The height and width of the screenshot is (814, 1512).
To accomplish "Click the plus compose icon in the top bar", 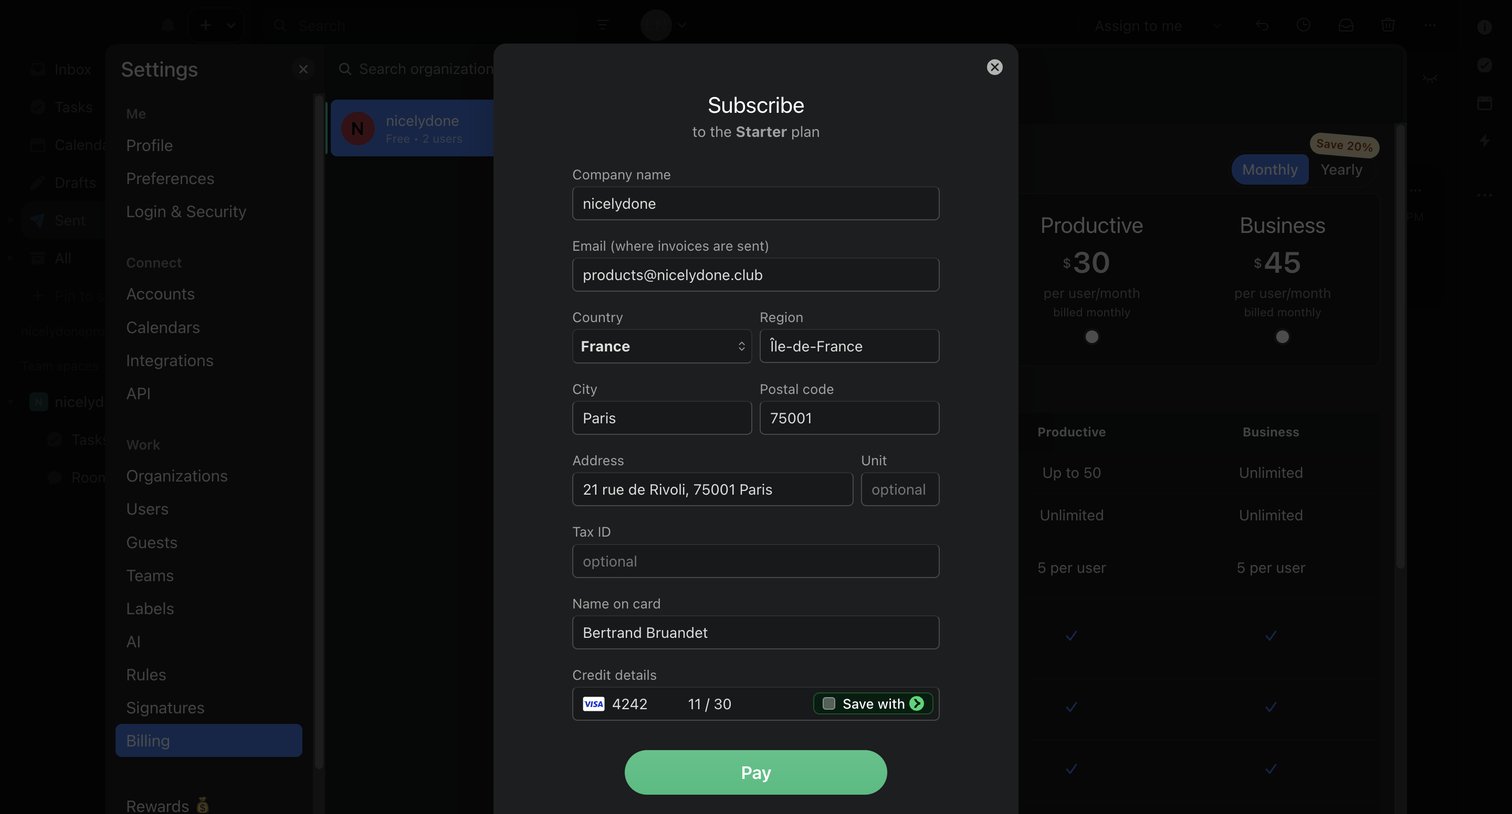I will pyautogui.click(x=205, y=25).
